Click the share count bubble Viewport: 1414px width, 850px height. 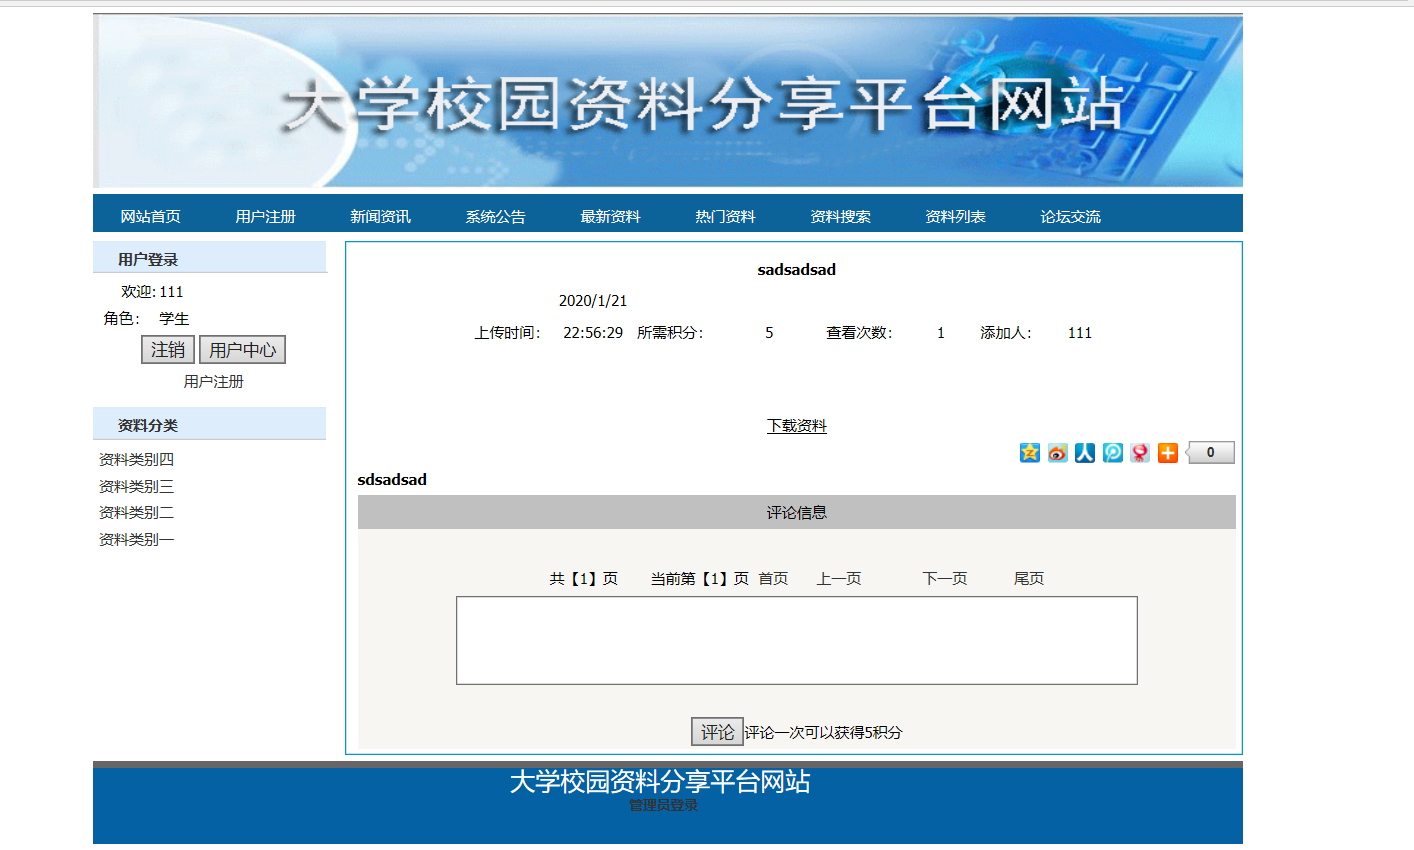pyautogui.click(x=1211, y=453)
